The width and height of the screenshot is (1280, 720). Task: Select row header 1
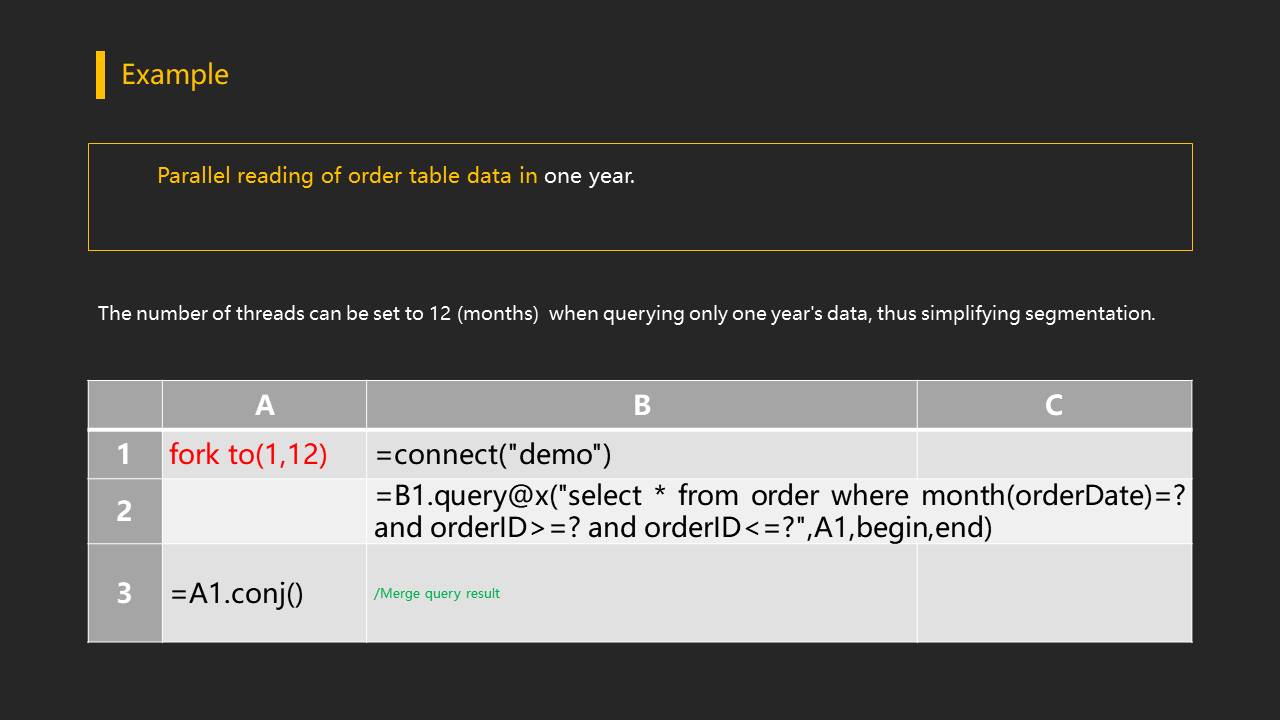(x=124, y=454)
